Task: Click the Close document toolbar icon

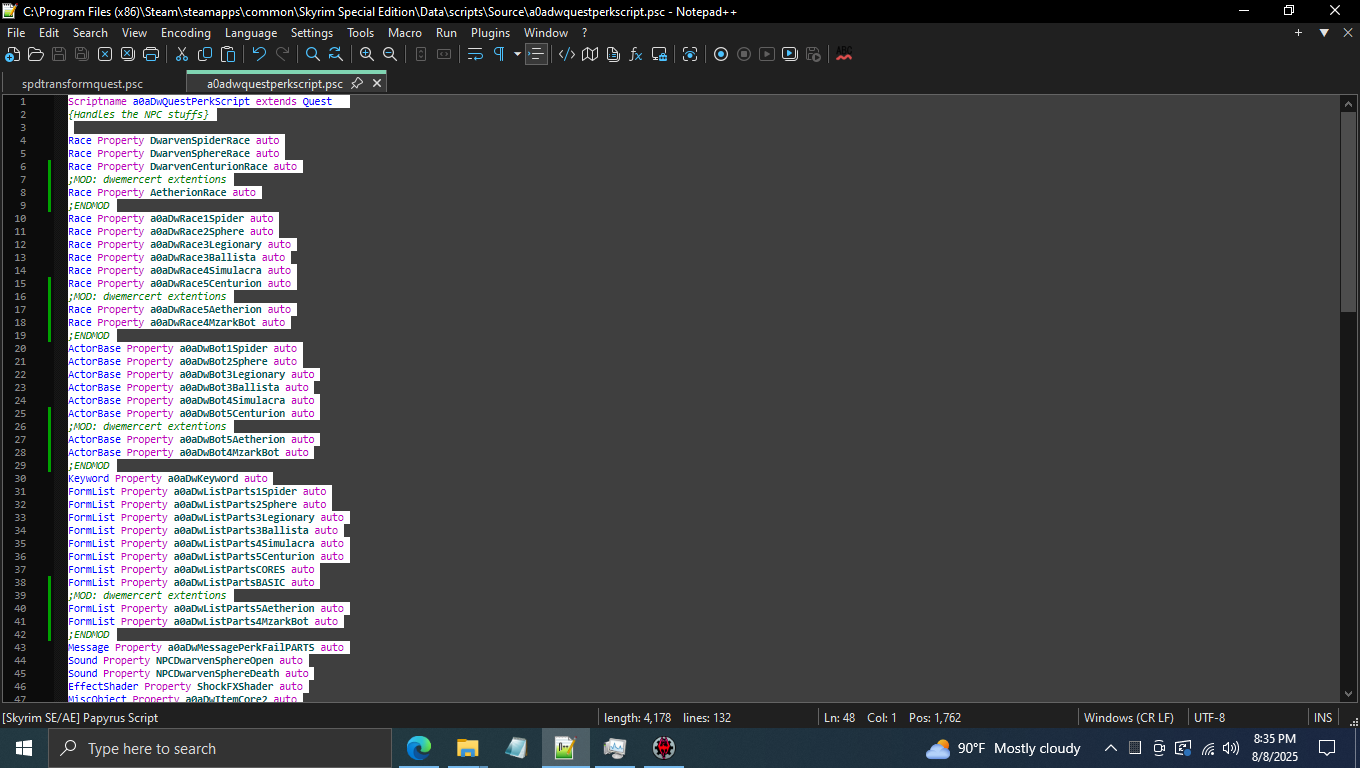Action: pyautogui.click(x=105, y=54)
